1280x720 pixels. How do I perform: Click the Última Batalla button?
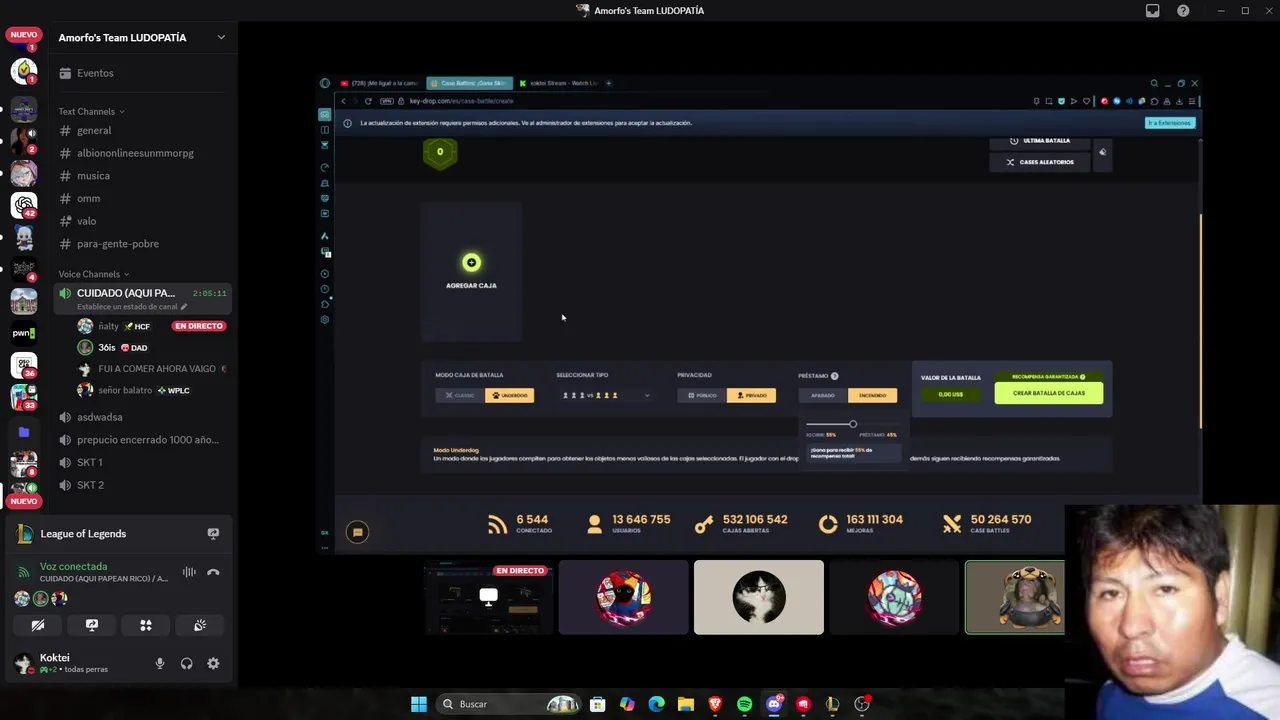(1040, 141)
